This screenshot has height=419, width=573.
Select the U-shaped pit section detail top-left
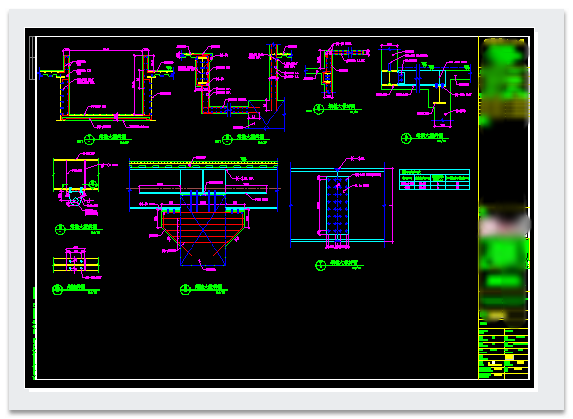tap(106, 88)
